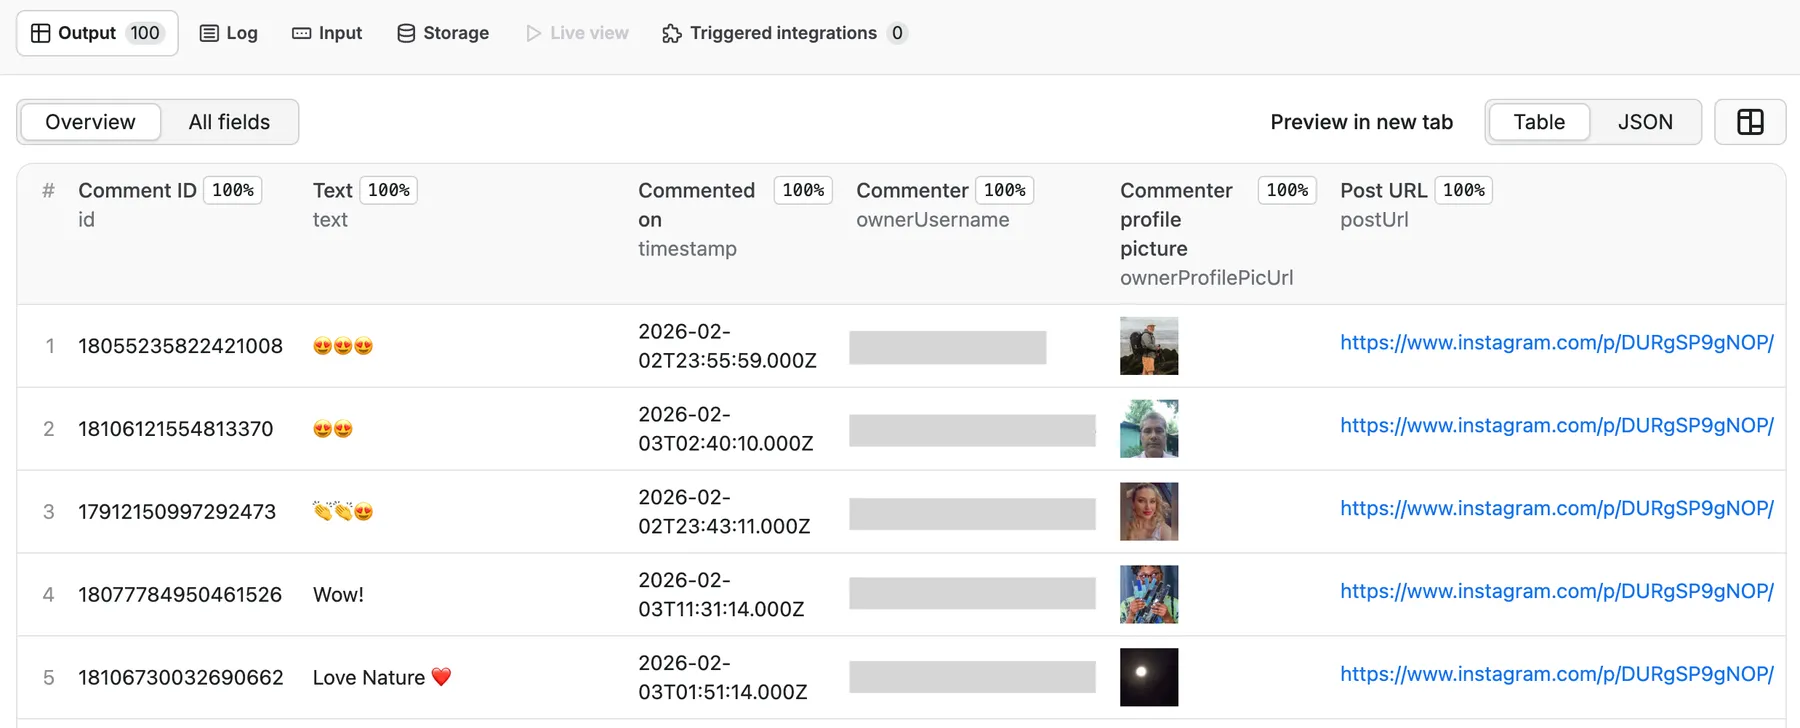Click profile picture thumbnail in row 2

tap(1149, 429)
